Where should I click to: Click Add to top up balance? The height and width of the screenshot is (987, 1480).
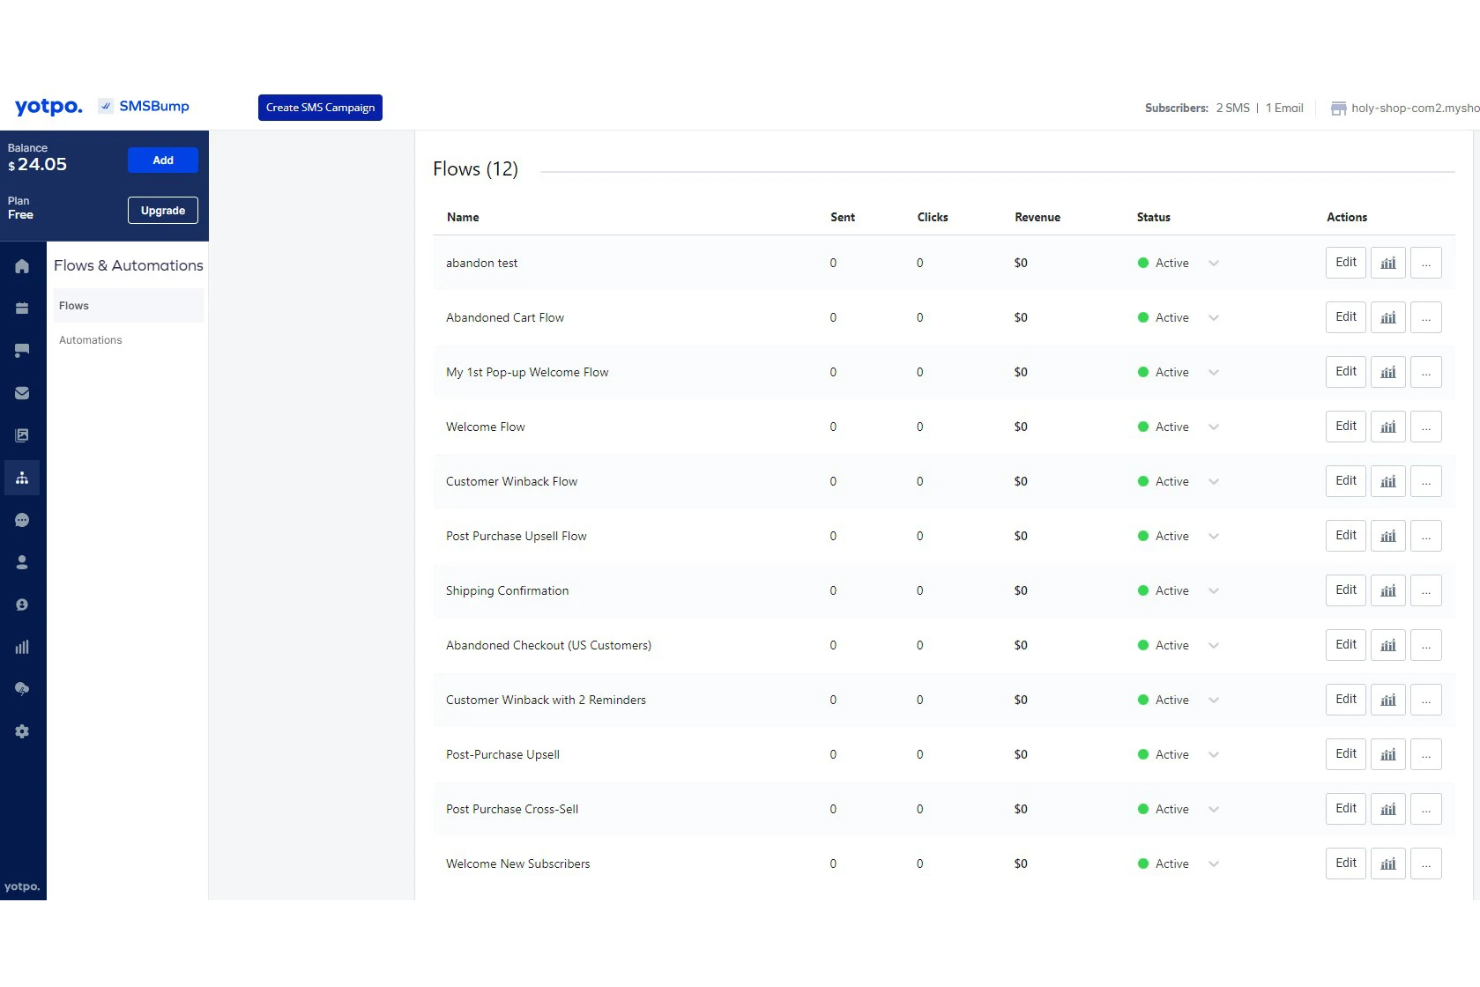pos(162,159)
